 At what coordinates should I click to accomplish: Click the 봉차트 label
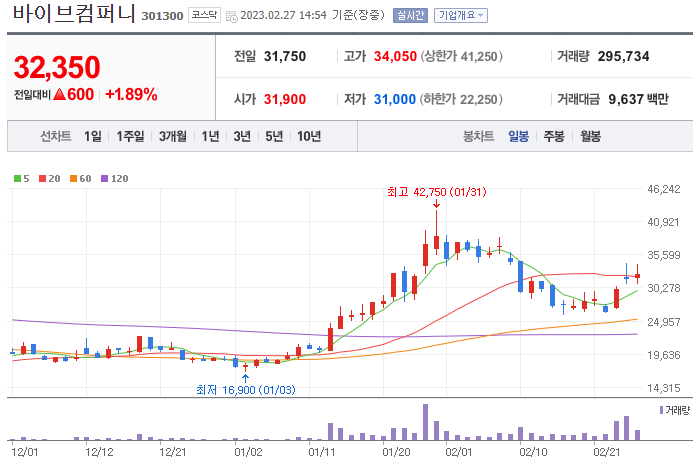(x=478, y=136)
